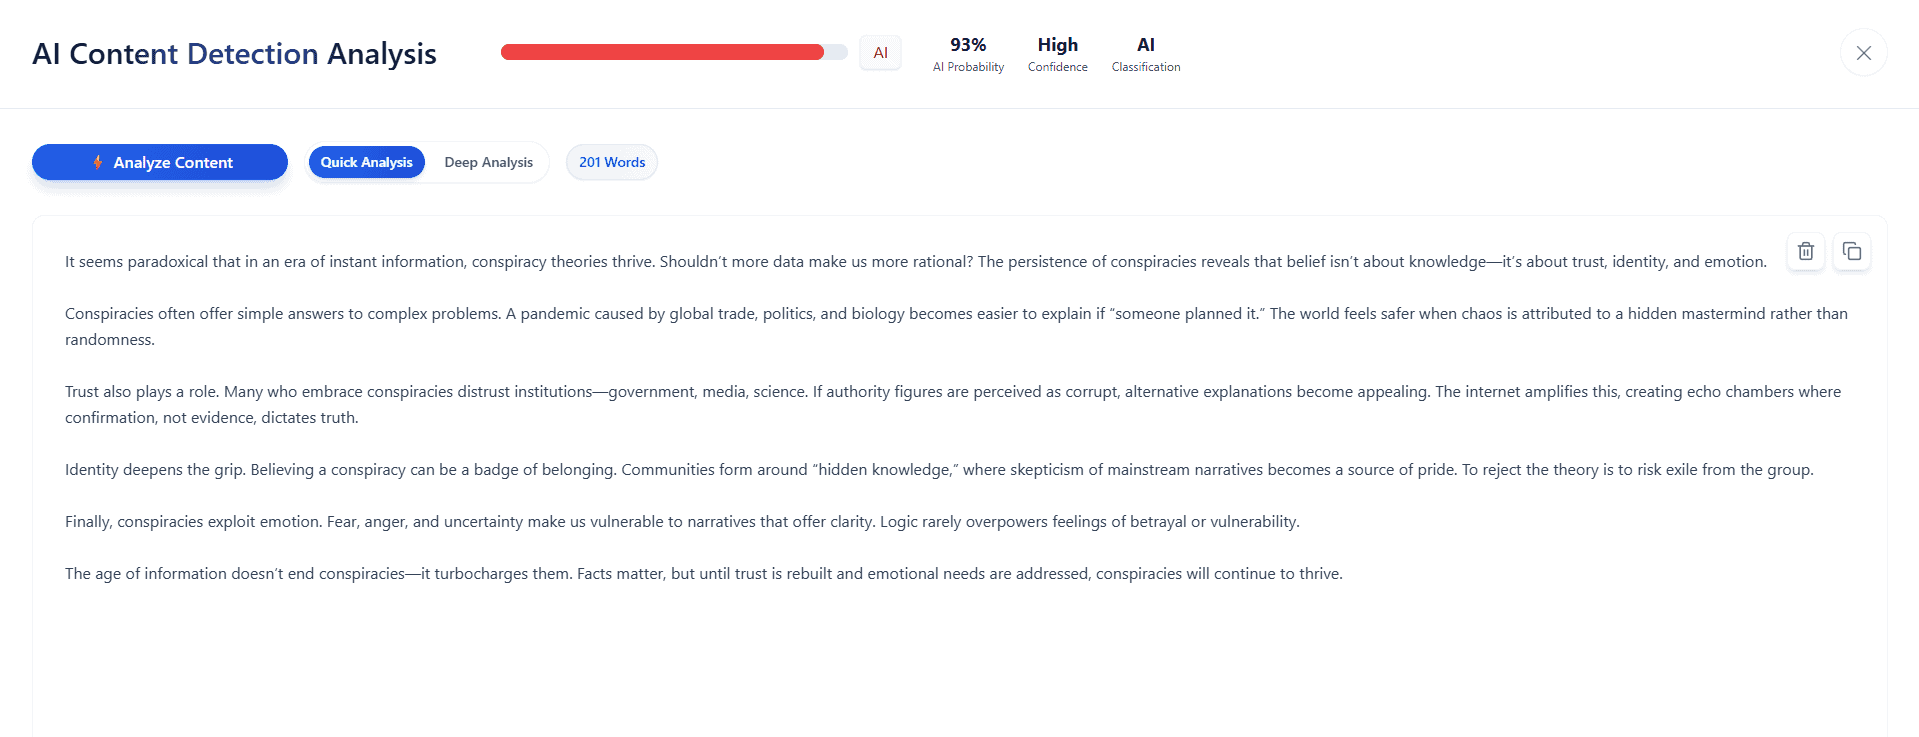This screenshot has height=737, width=1919.
Task: Click paragraph starting 'Finally, conspiracies exploit emotion'
Action: point(682,522)
